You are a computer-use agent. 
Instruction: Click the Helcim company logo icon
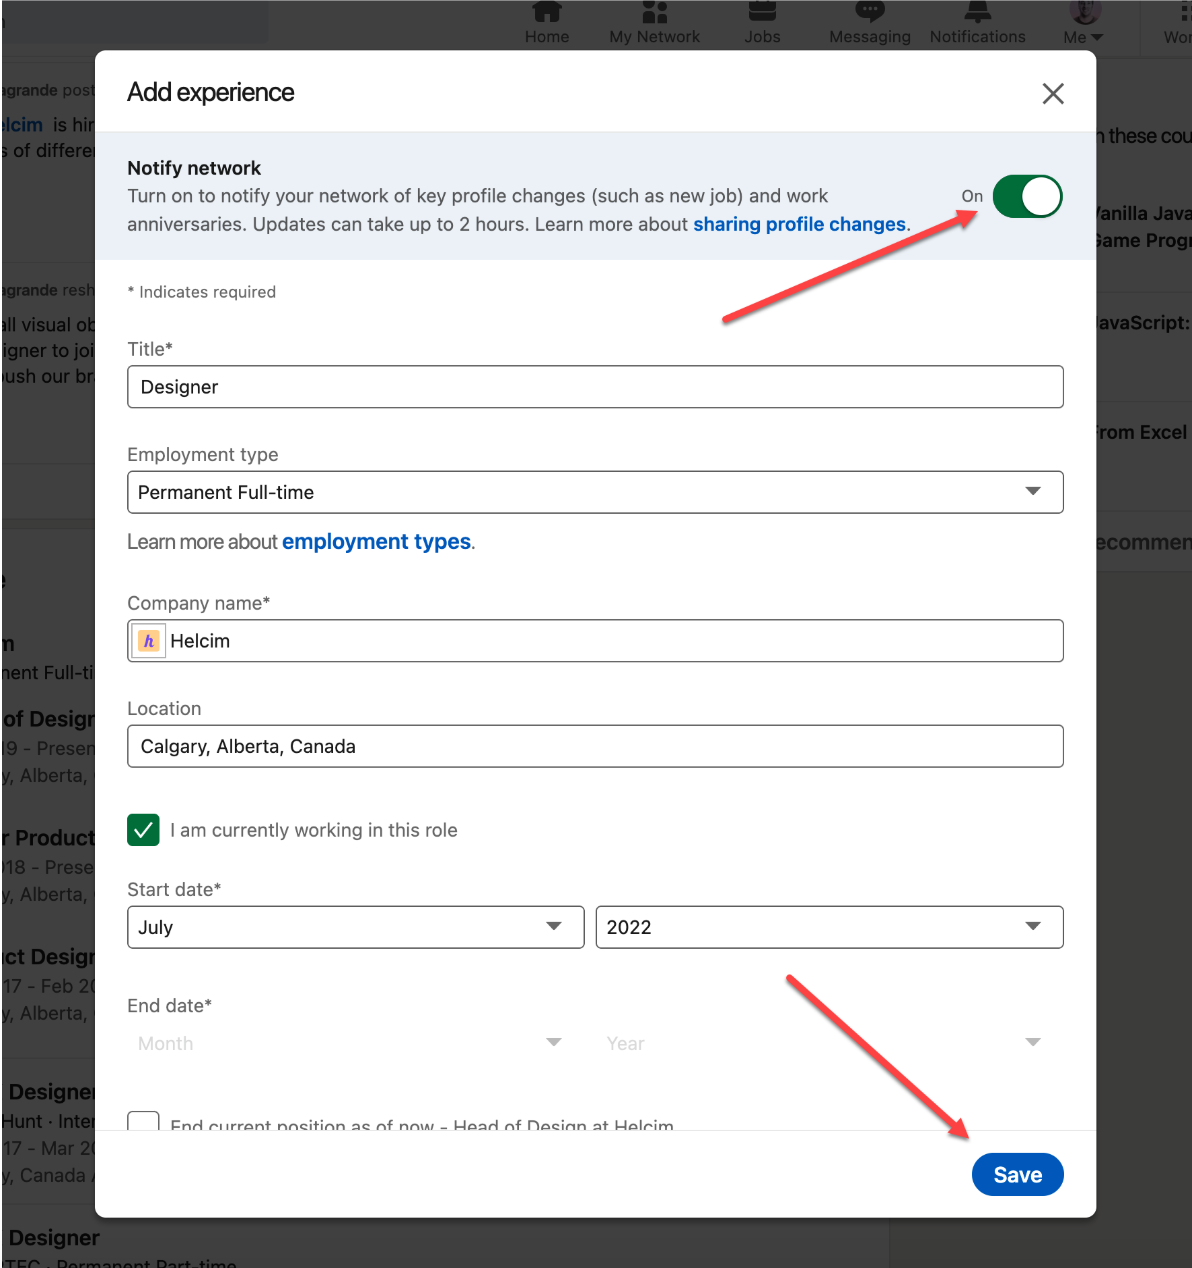pos(149,641)
